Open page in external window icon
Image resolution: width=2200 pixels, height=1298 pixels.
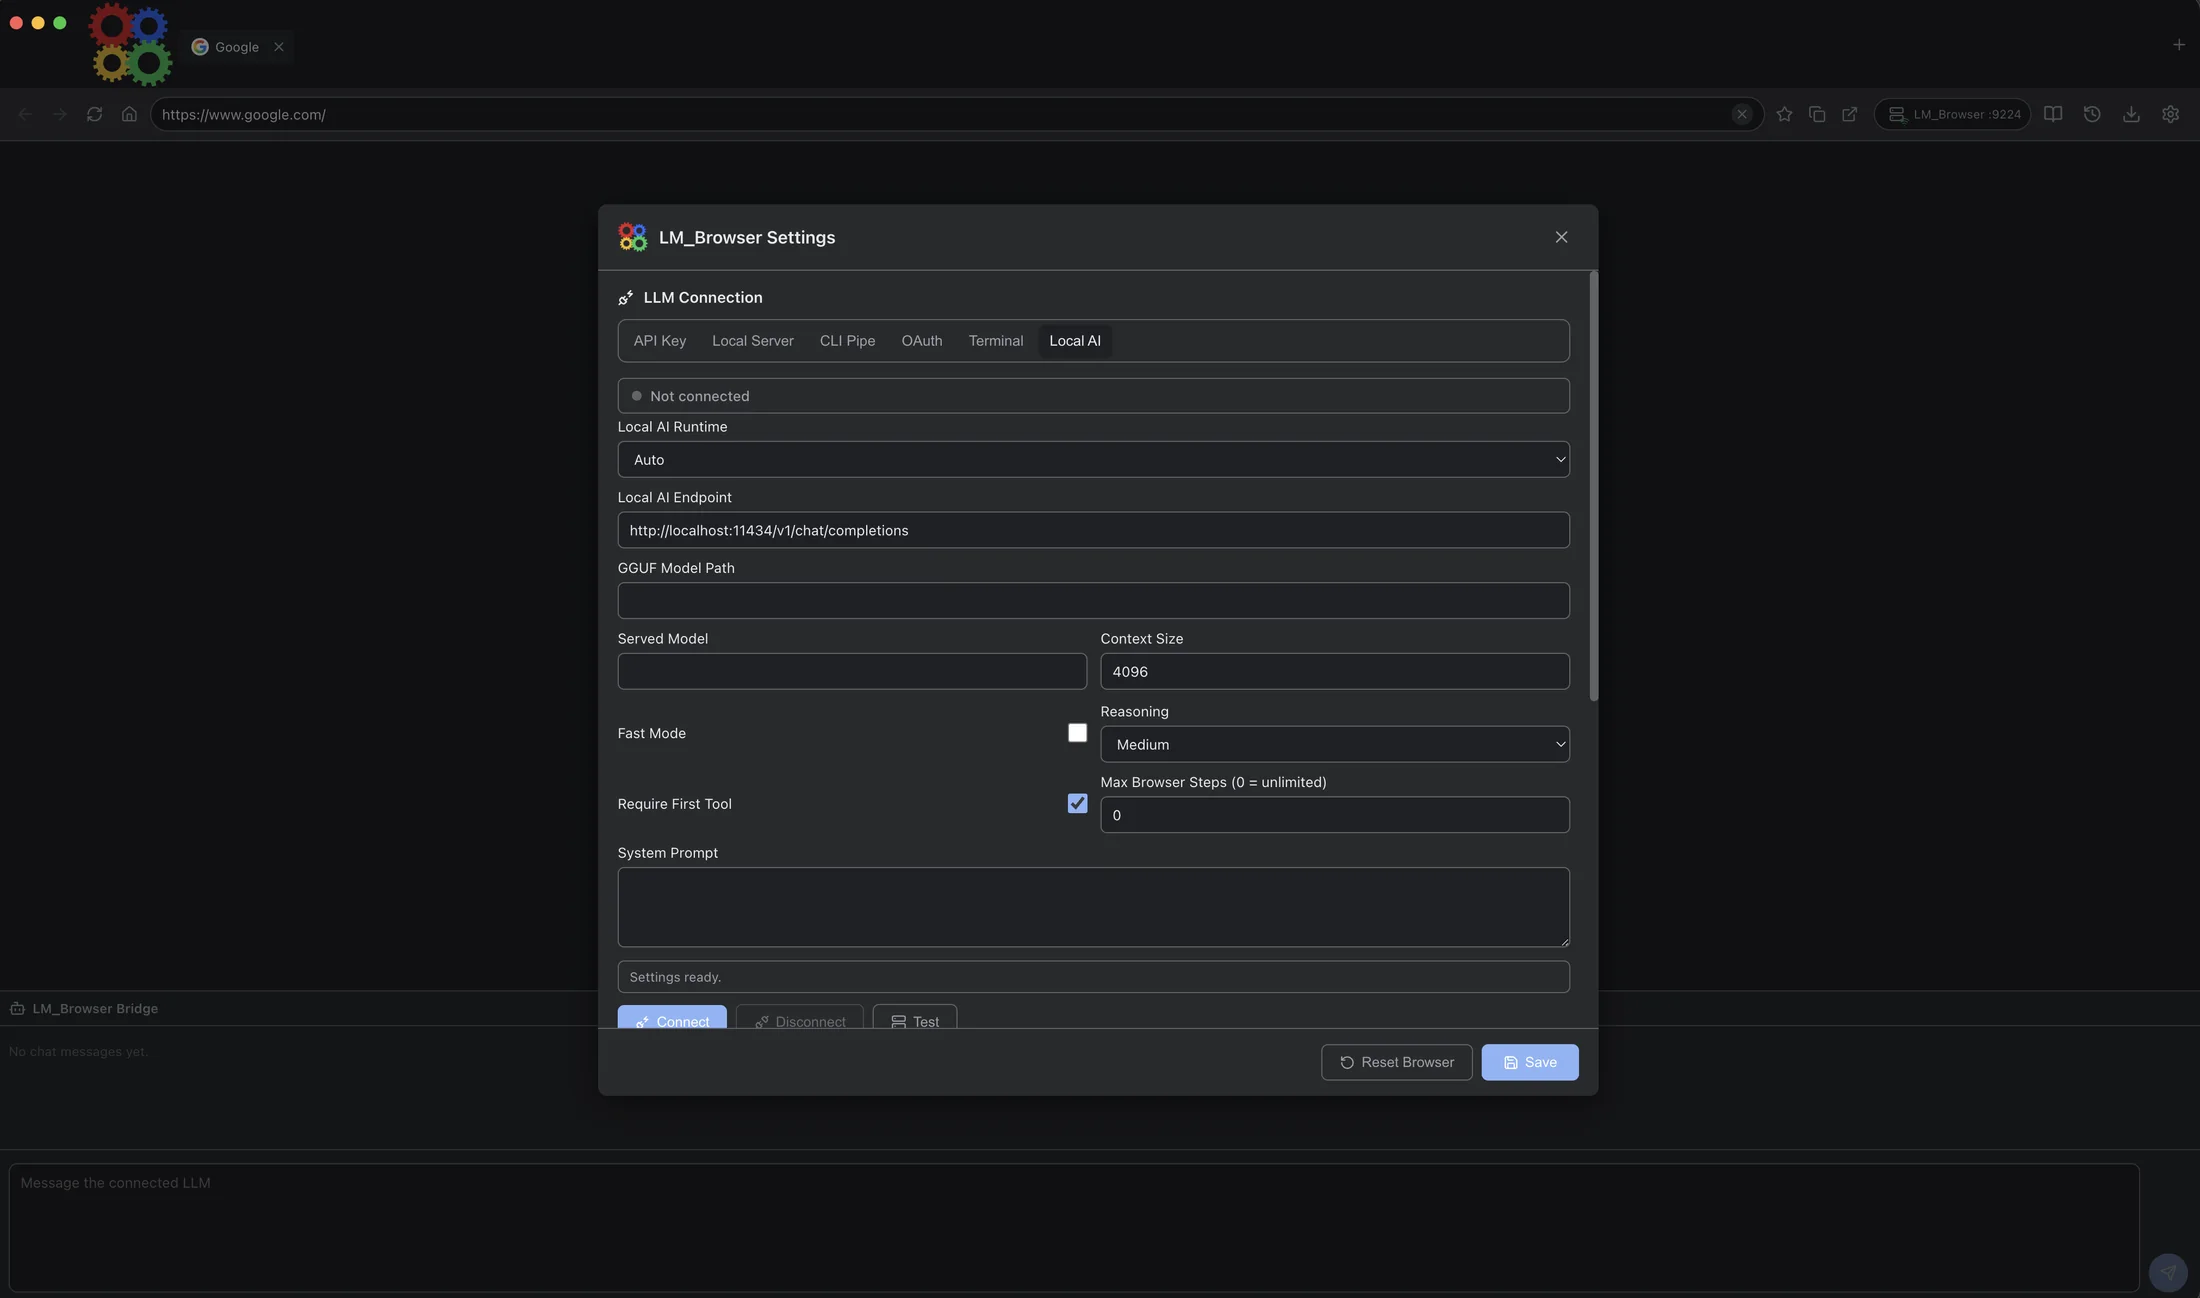click(x=1850, y=114)
